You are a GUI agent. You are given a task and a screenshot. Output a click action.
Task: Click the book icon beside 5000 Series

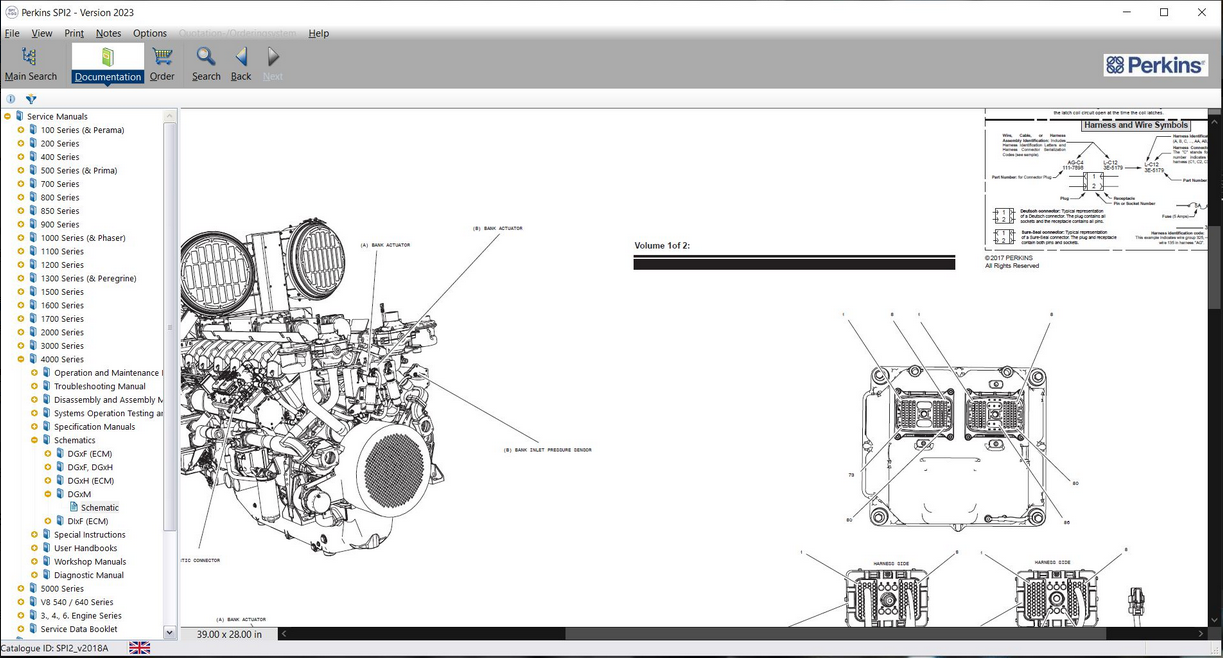[x=33, y=589]
